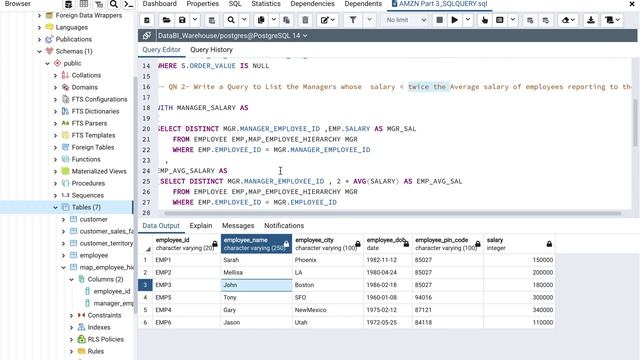640x360 pixels.
Task: Open the Statistics tab
Action: pos(266,4)
